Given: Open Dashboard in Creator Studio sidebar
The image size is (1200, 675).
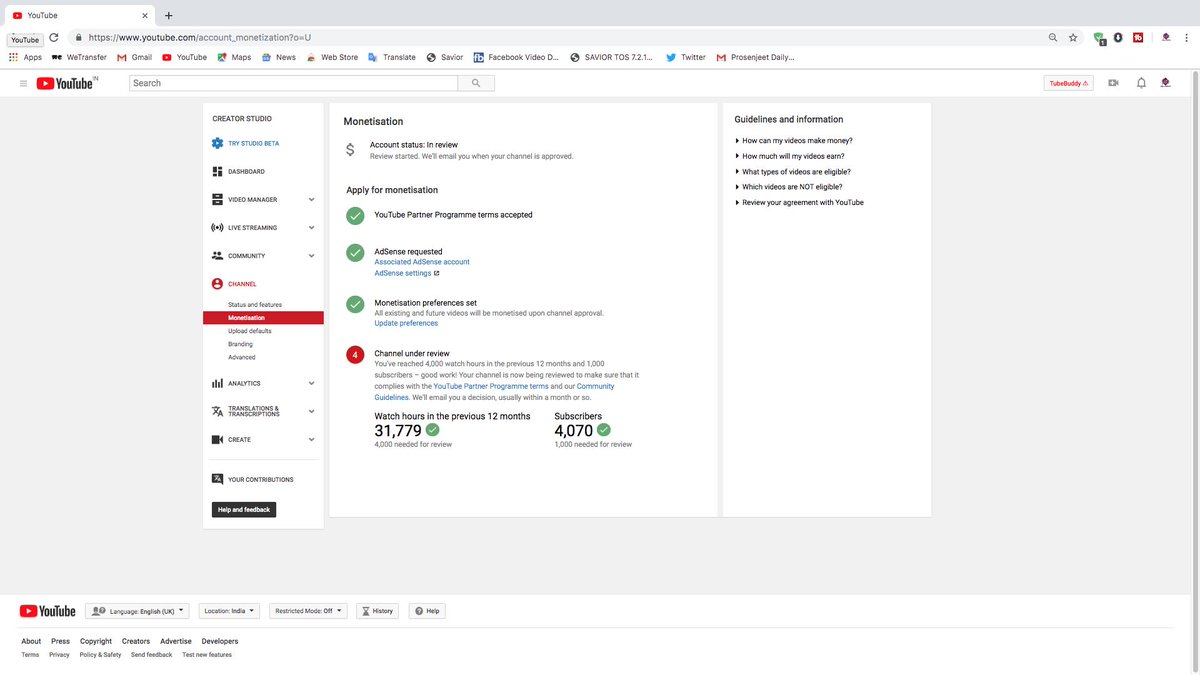Looking at the screenshot, I should 246,172.
